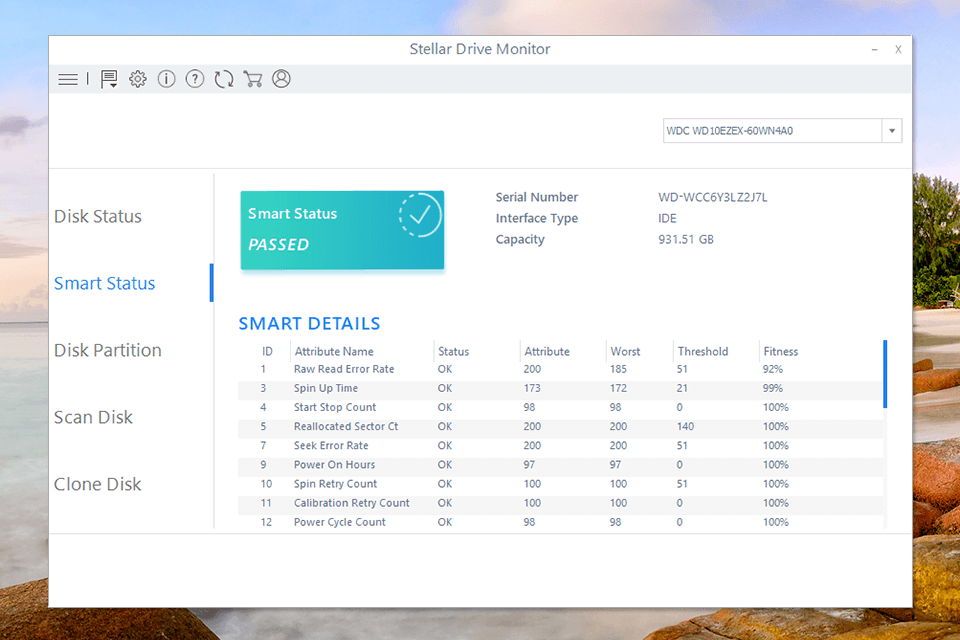Click the user account icon
This screenshot has height=640, width=960.
(281, 79)
